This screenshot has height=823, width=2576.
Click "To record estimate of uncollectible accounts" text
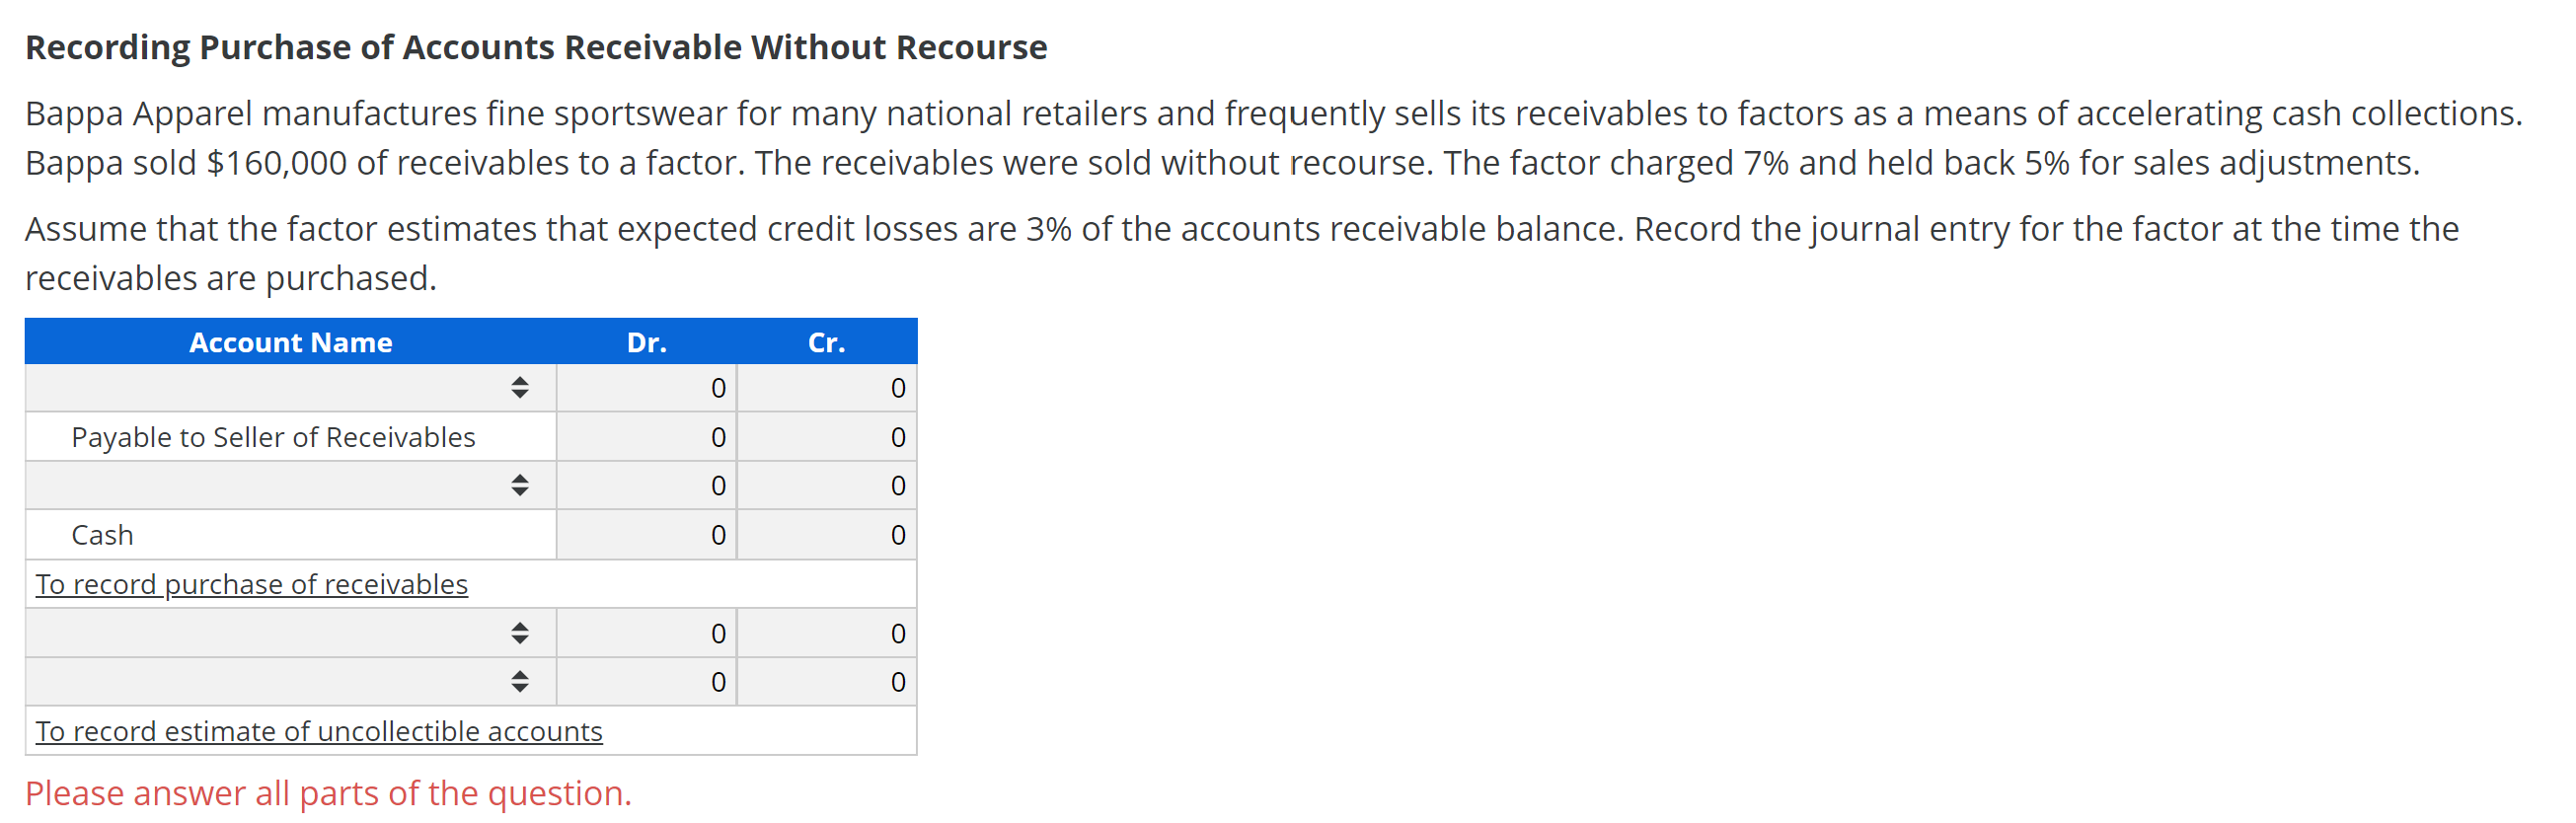pyautogui.click(x=318, y=731)
